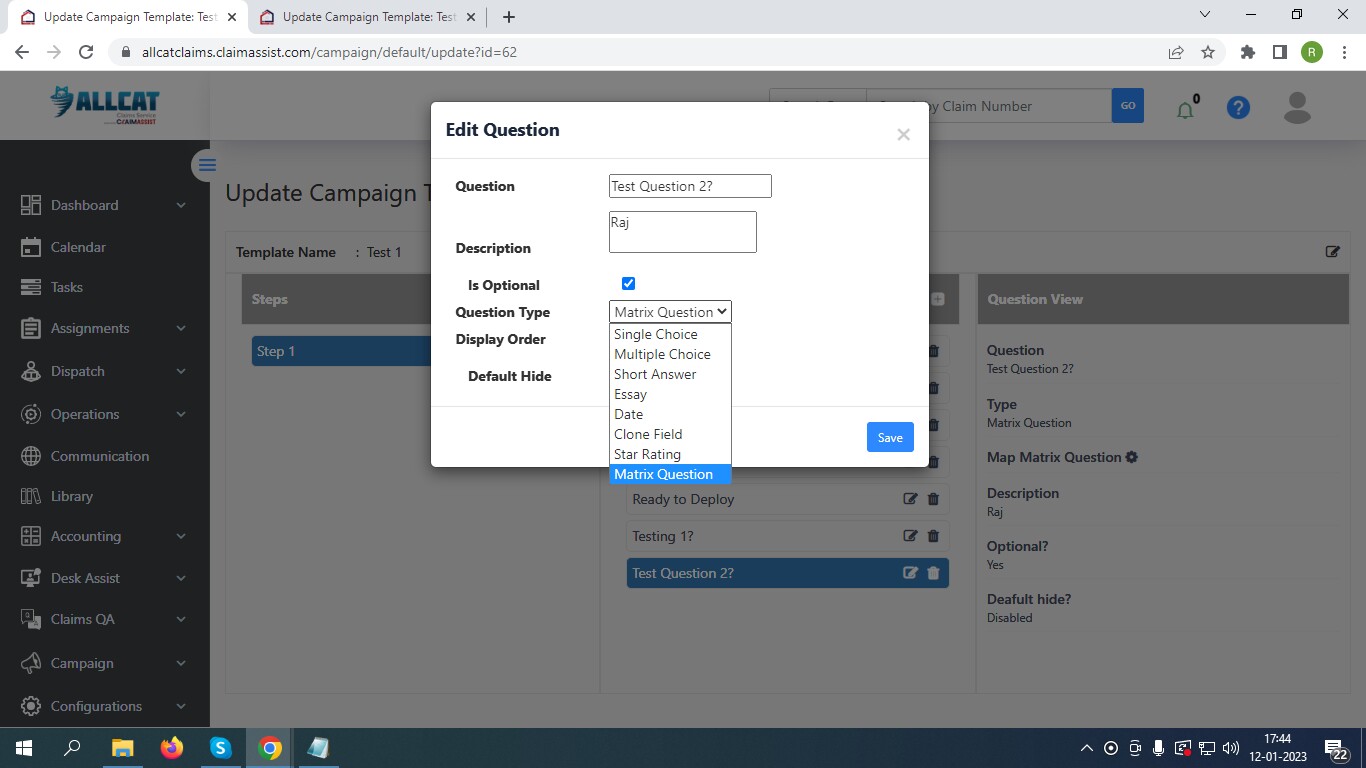Select Clone Field option
Image resolution: width=1366 pixels, height=768 pixels.
(x=670, y=434)
